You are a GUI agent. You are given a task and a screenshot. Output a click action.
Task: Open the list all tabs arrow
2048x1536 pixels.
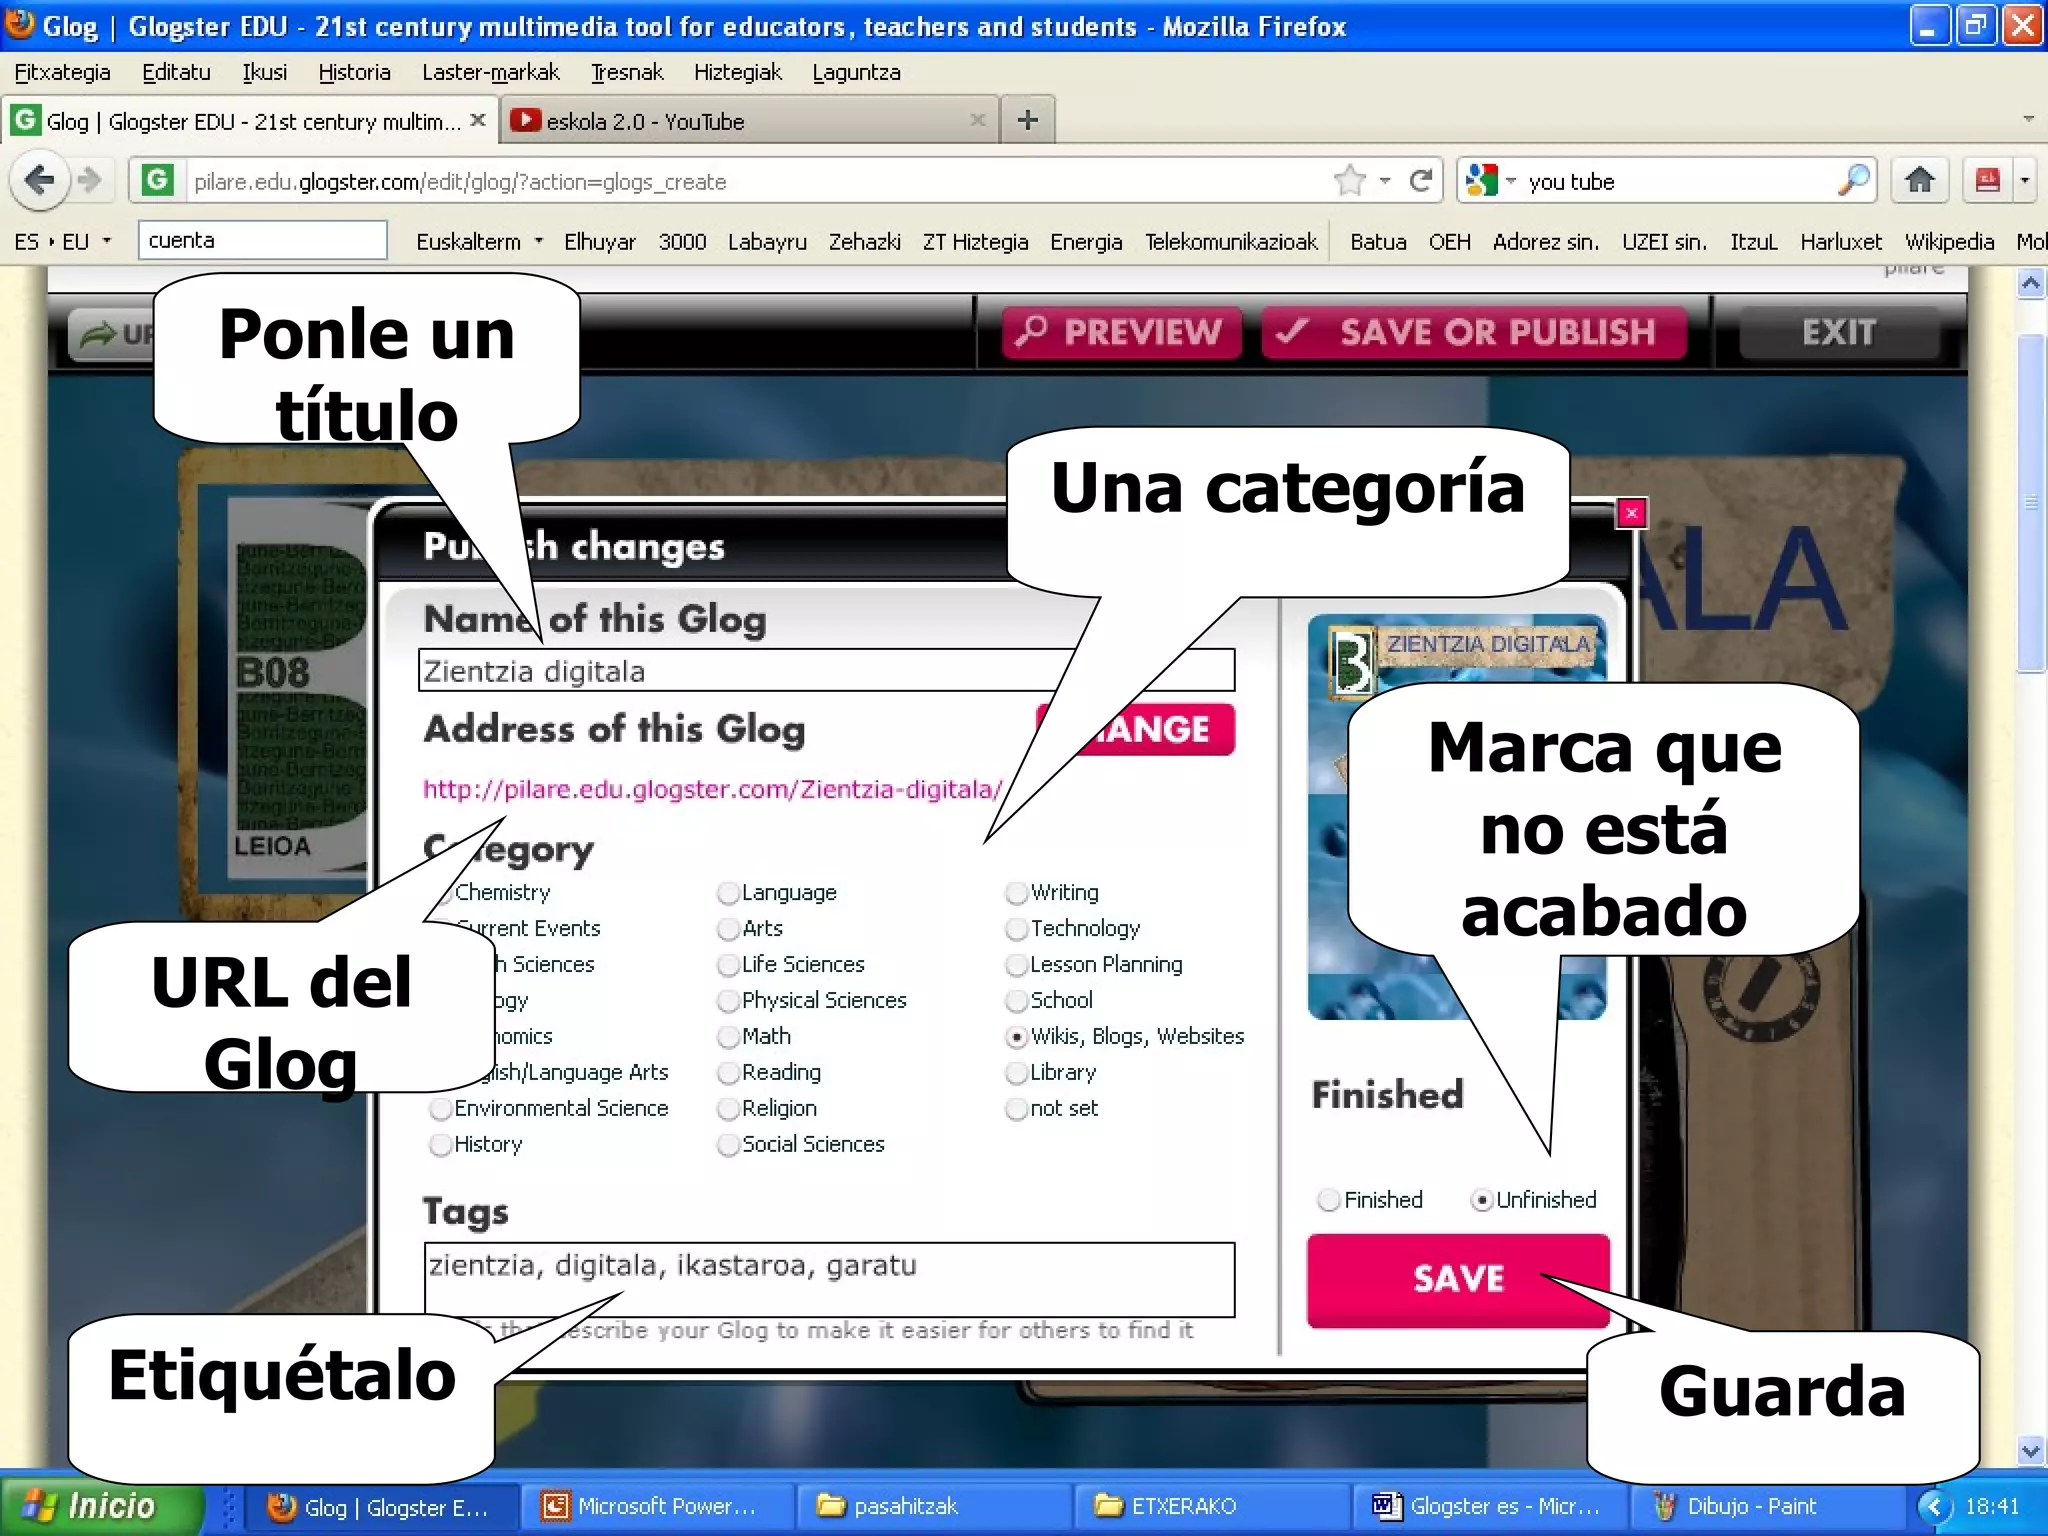[2028, 119]
